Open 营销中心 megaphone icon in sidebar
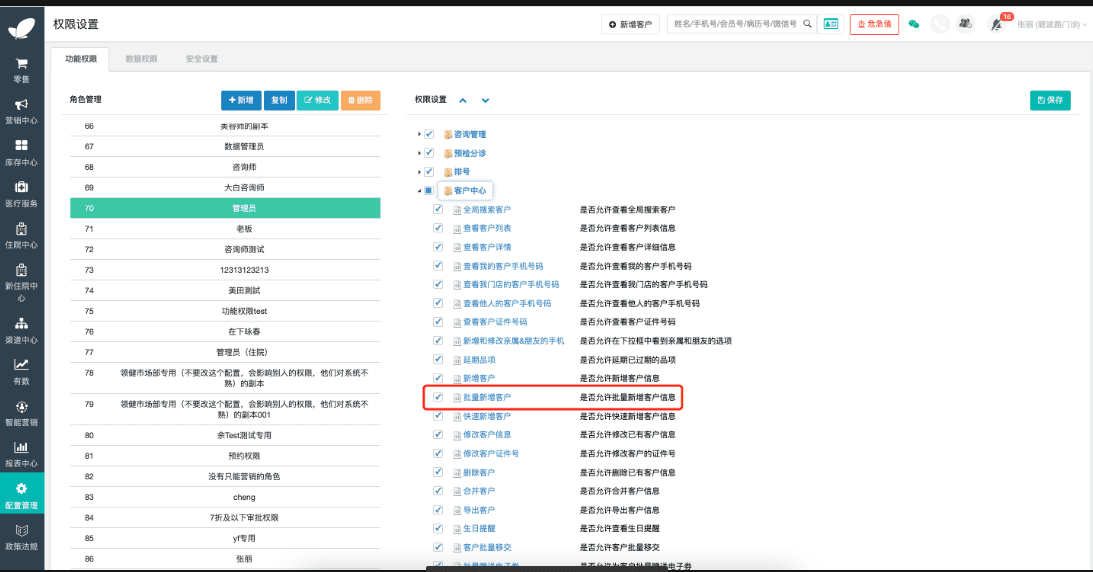The image size is (1093, 572). pos(21,110)
